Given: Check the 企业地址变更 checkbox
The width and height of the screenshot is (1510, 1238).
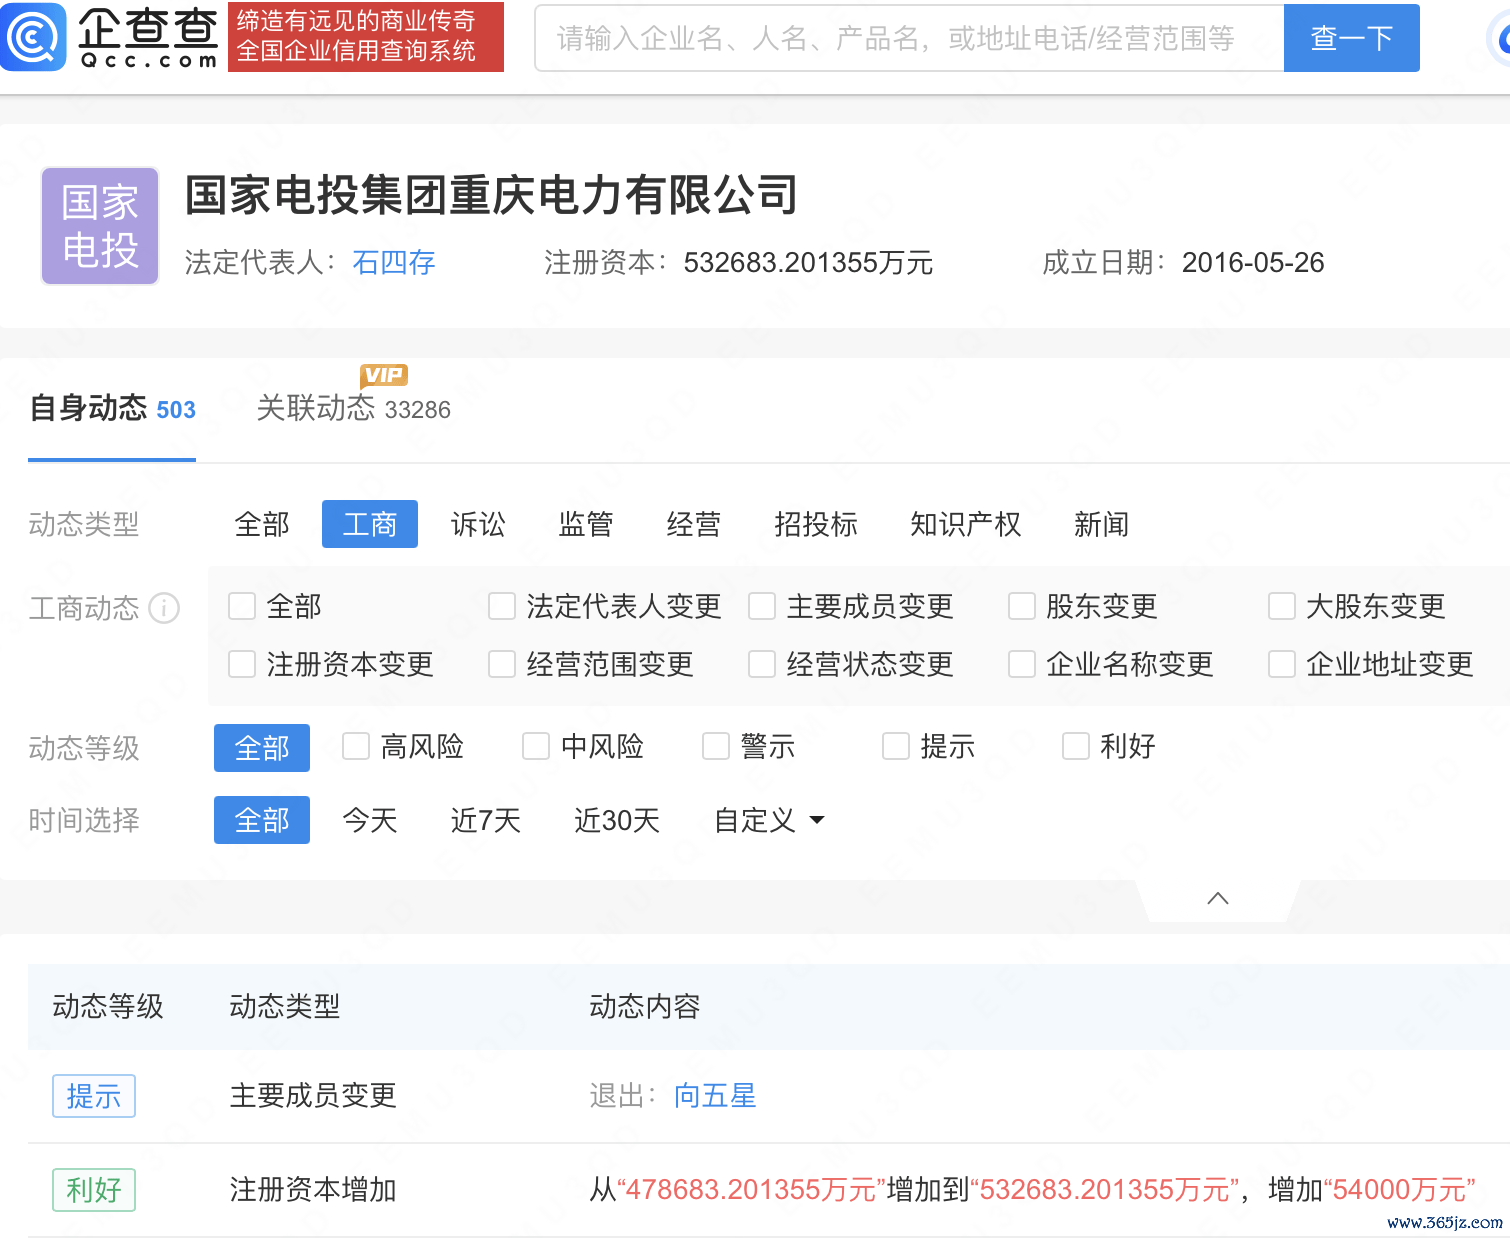Looking at the screenshot, I should click(x=1282, y=664).
